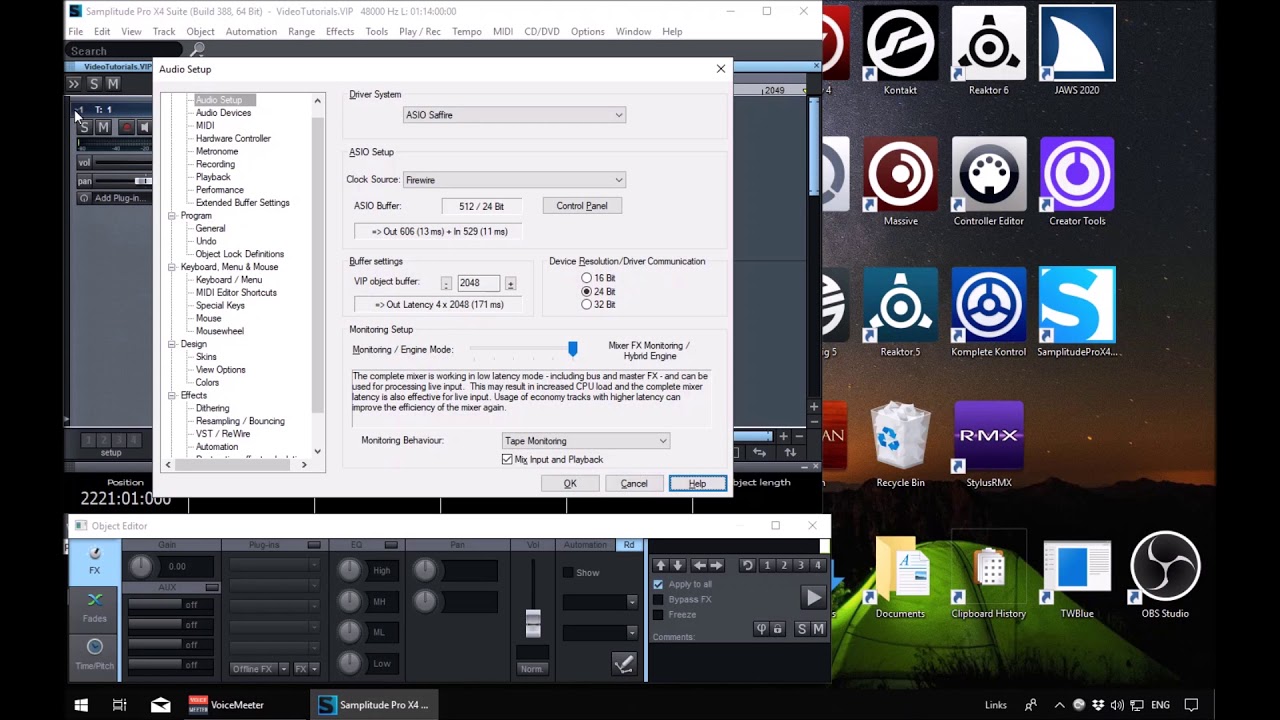Screen dimensions: 1280x720
Task: Collapse the Program tree node
Action: 172,216
